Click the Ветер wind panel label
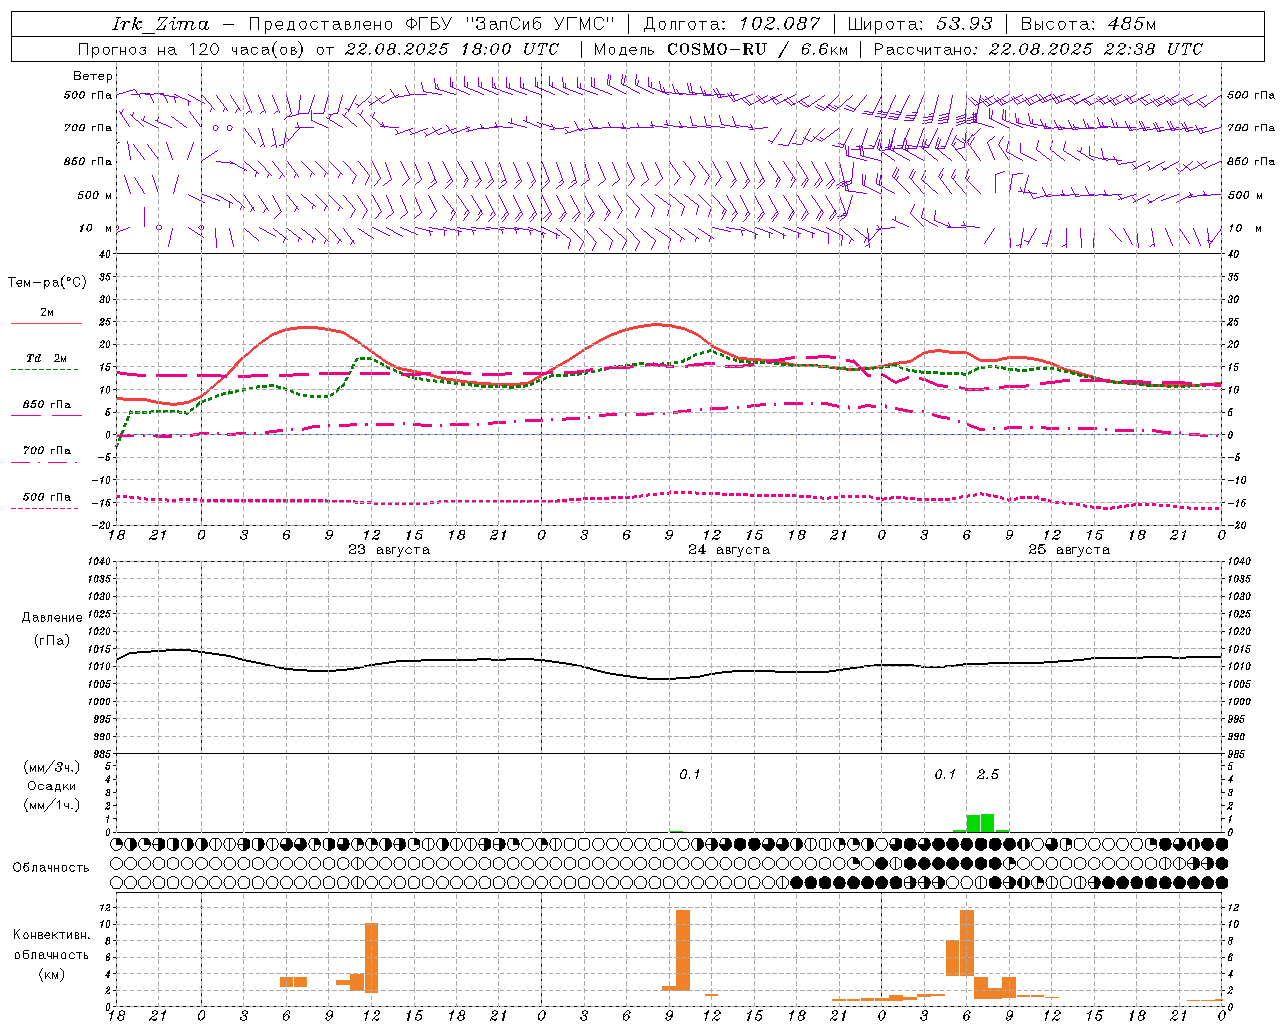 click(x=93, y=76)
